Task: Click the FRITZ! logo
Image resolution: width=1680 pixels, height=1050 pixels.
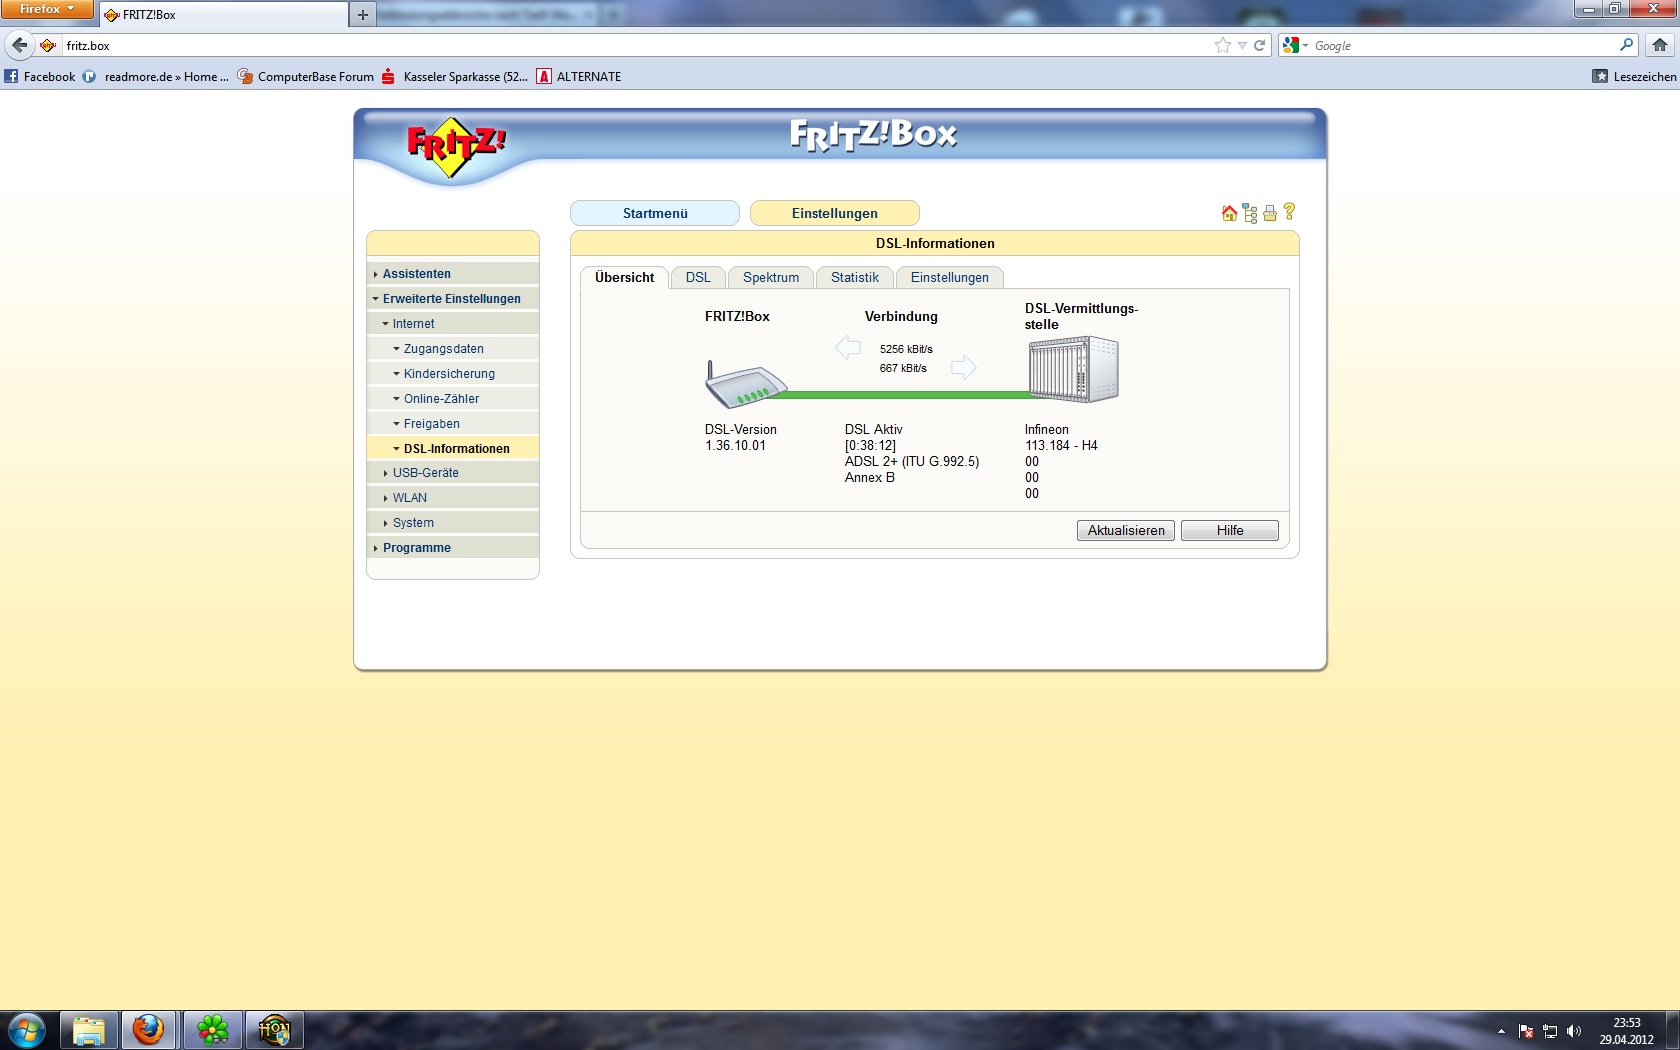Action: 456,147
